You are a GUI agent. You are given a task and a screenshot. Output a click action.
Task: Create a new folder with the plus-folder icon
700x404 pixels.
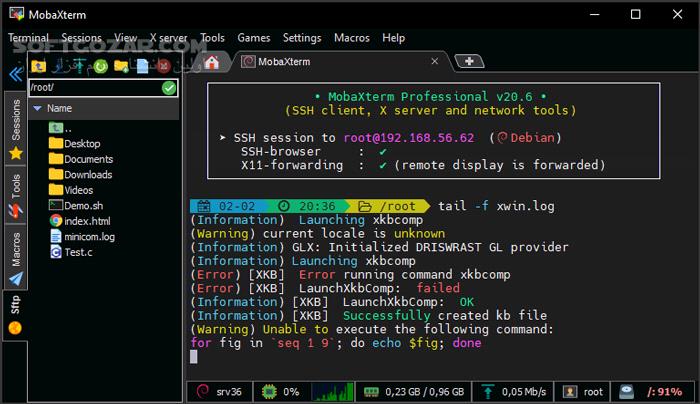tap(121, 67)
